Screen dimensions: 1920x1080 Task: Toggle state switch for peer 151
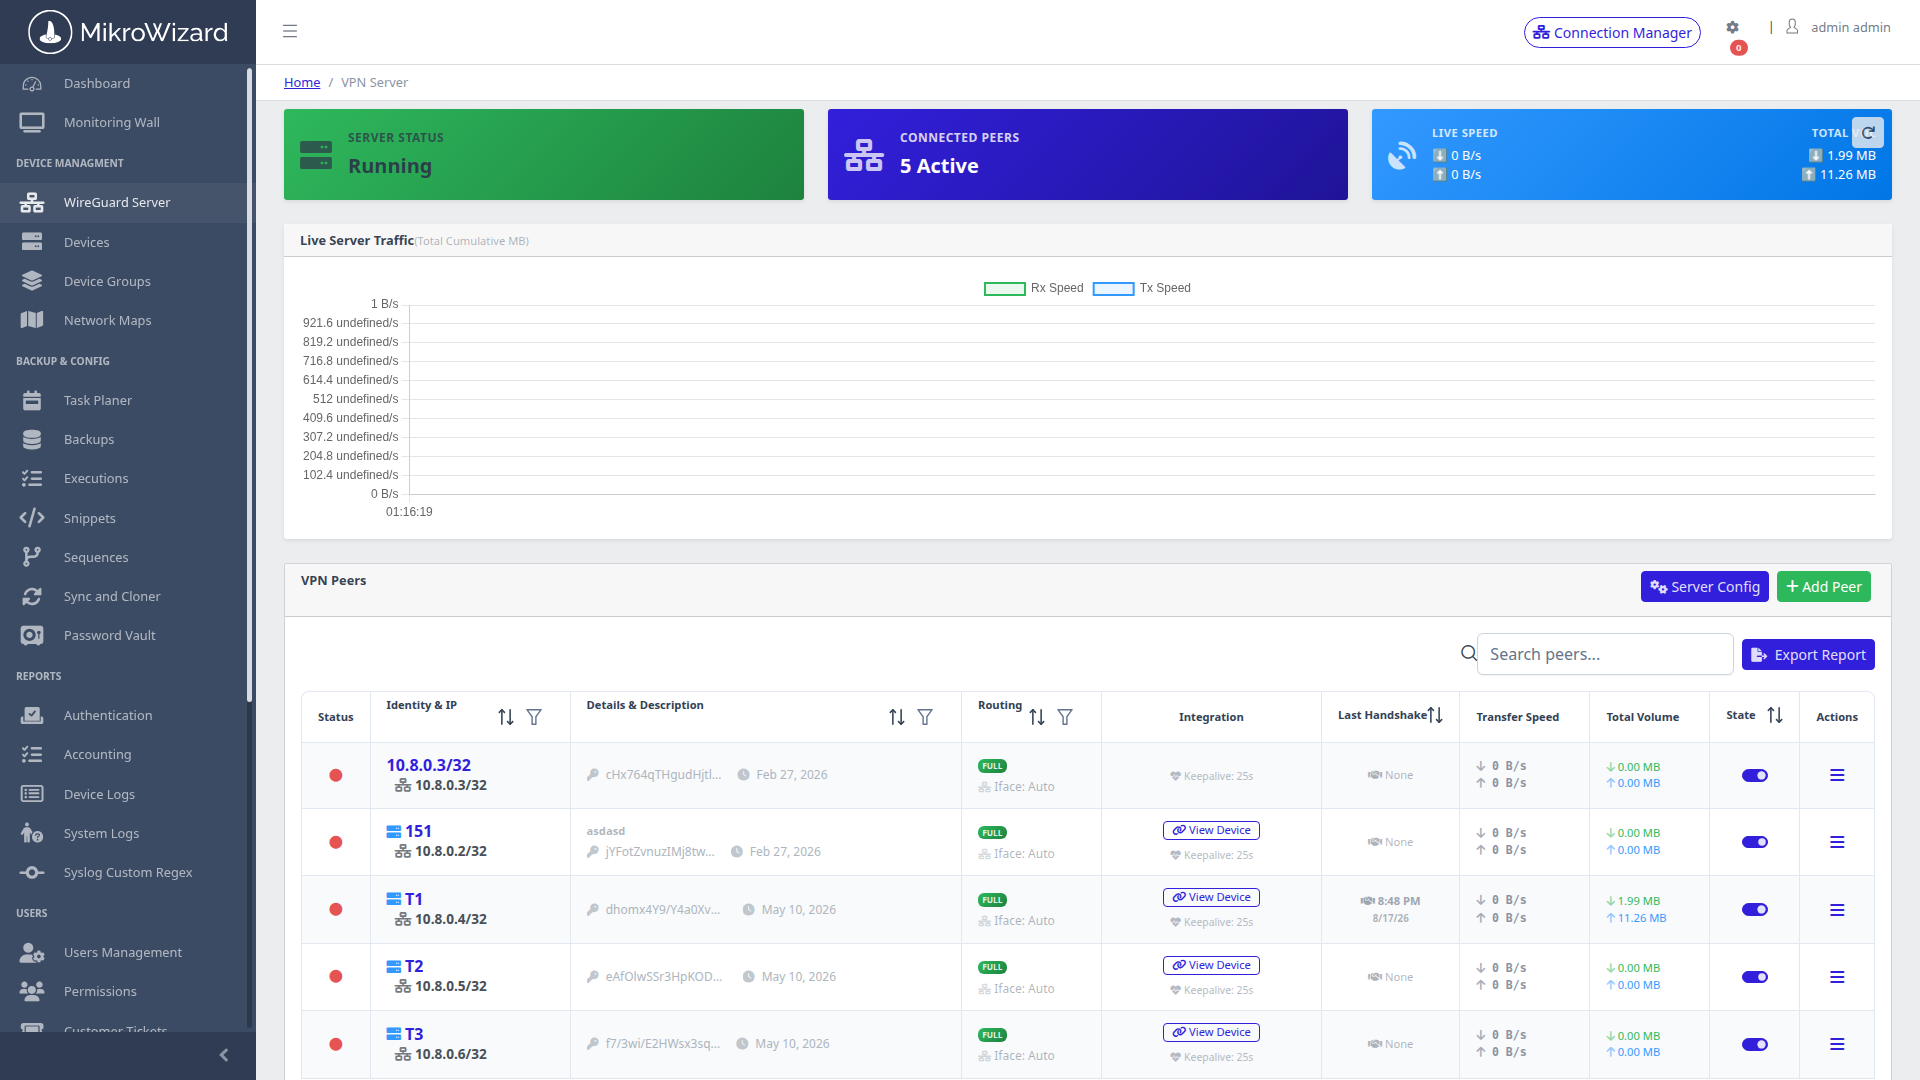pos(1755,842)
